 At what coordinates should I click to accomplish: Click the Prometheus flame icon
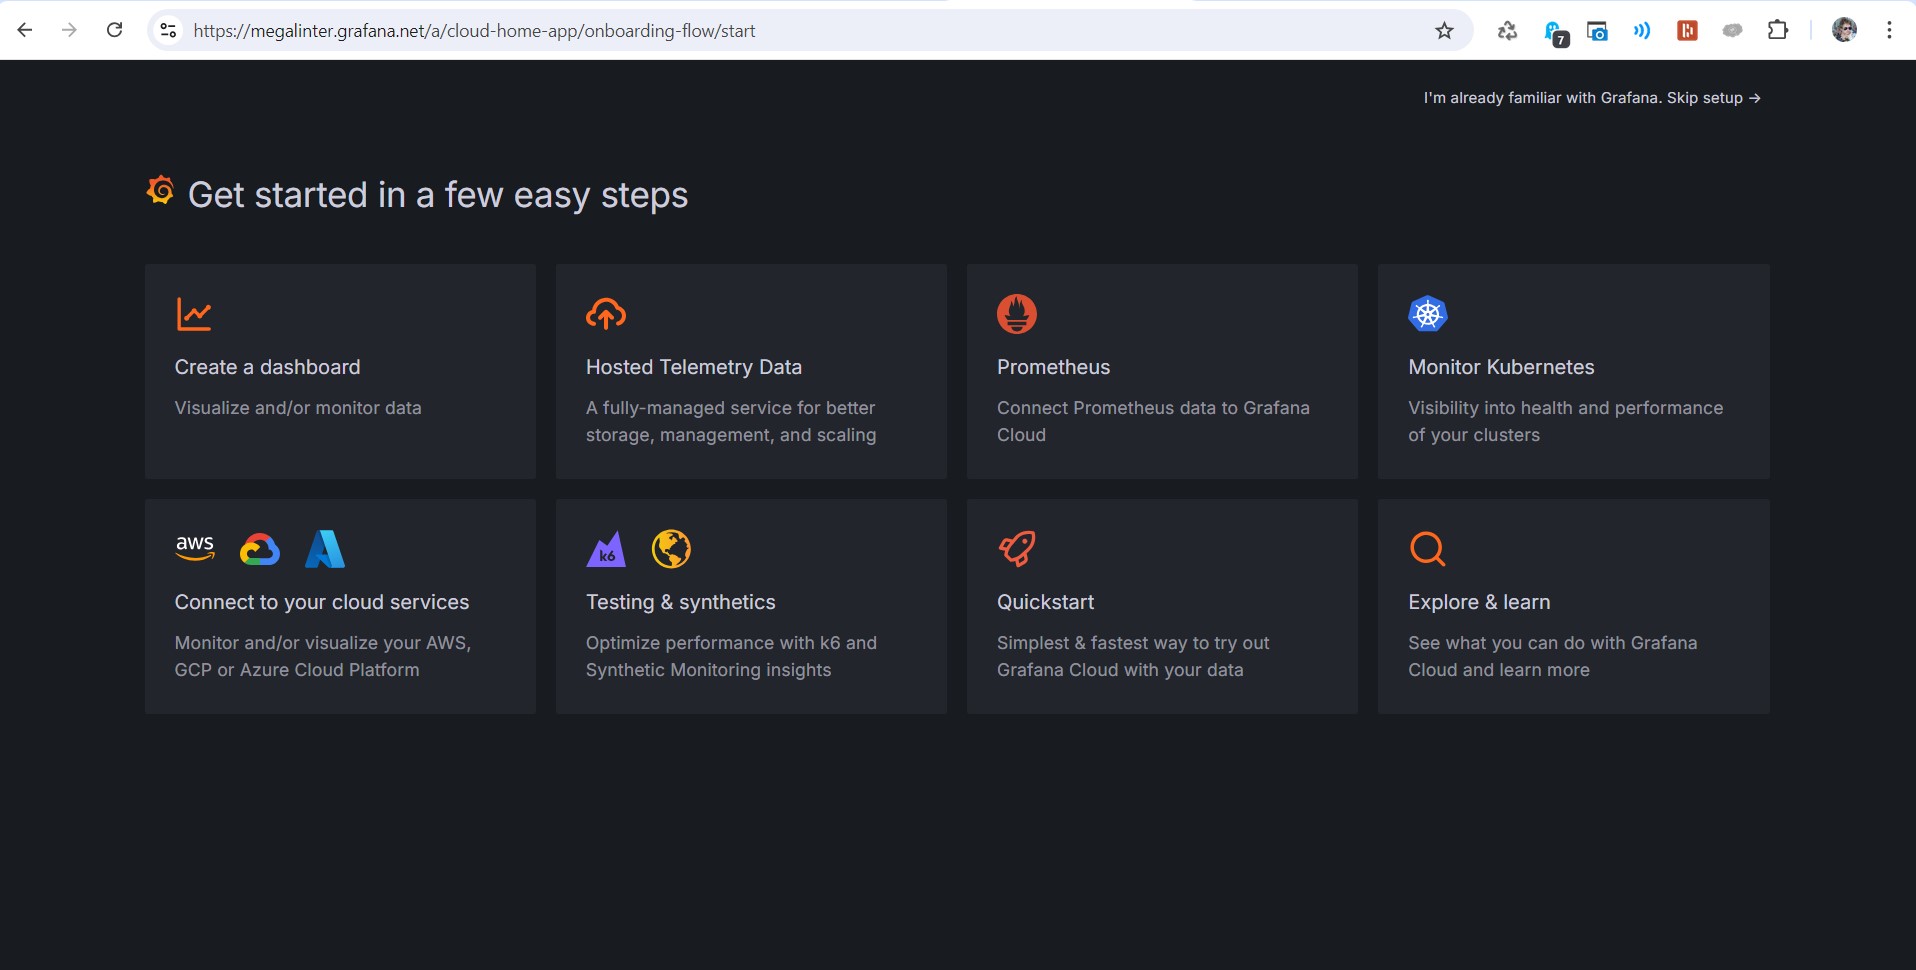[x=1016, y=314]
